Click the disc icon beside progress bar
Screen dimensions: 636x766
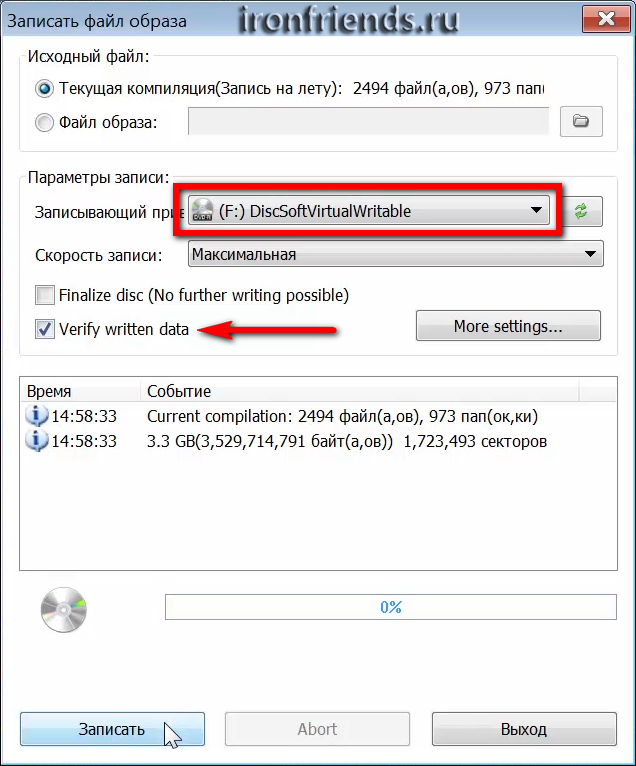(64, 607)
